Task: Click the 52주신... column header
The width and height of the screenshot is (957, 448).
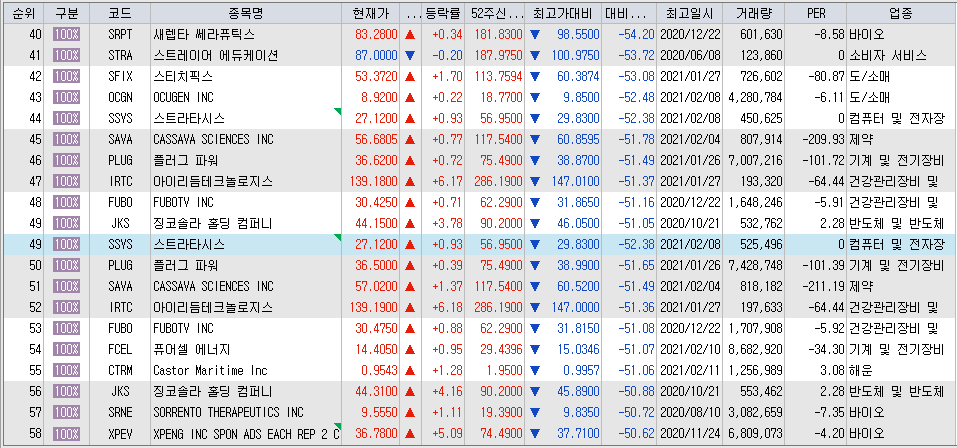Action: [494, 13]
